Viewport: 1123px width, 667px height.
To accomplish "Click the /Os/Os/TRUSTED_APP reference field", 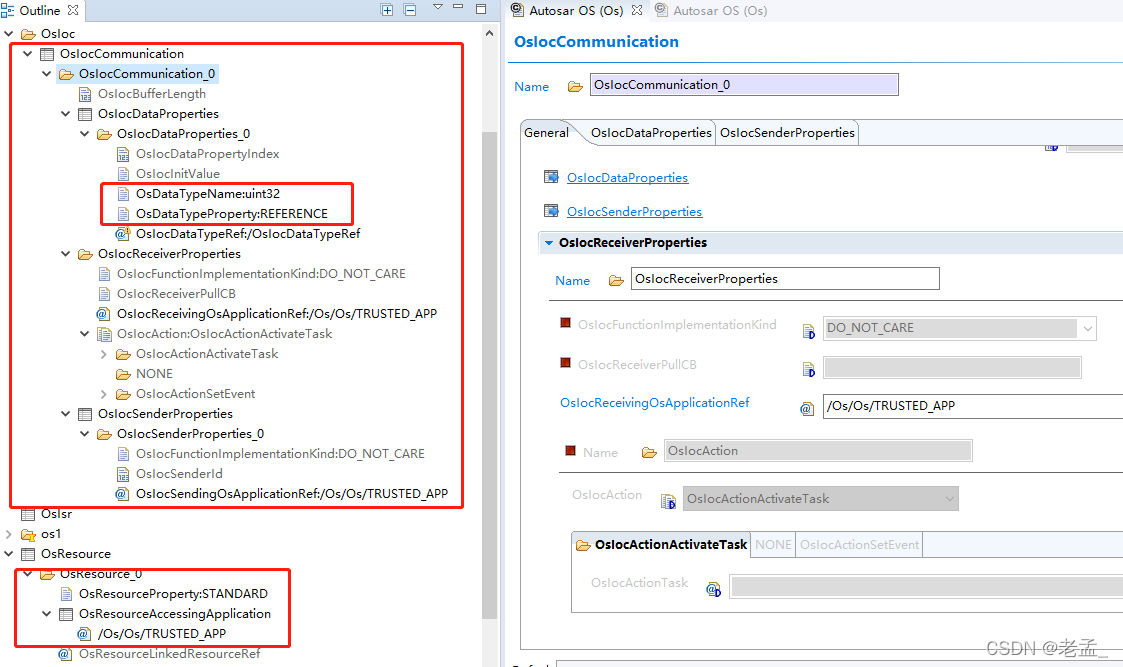I will pyautogui.click(x=973, y=406).
